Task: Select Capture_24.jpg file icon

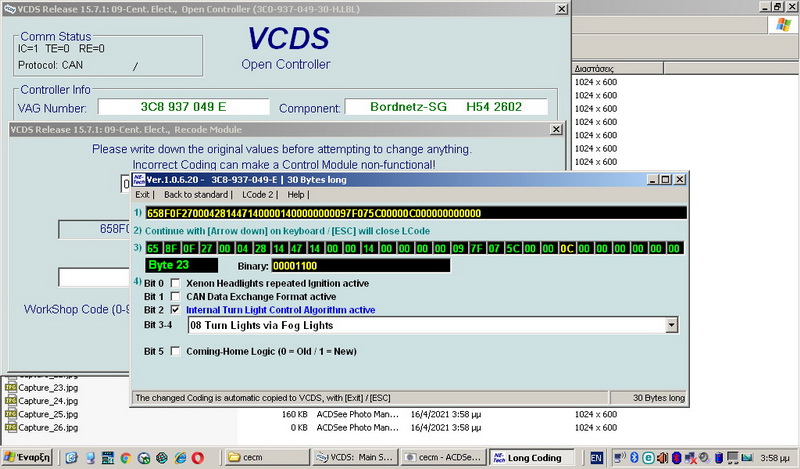Action: (11, 401)
